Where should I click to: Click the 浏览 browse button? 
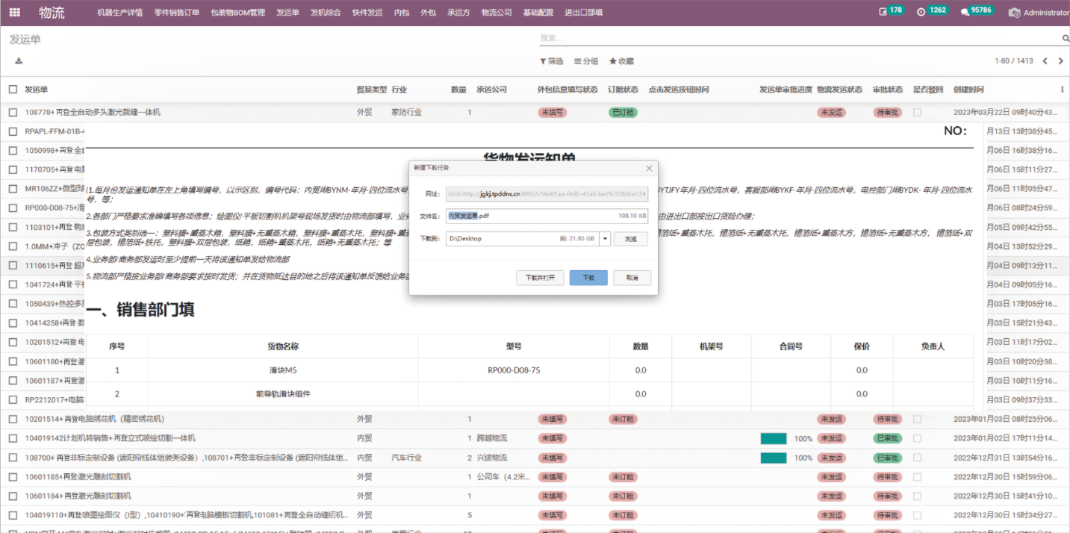coord(631,239)
